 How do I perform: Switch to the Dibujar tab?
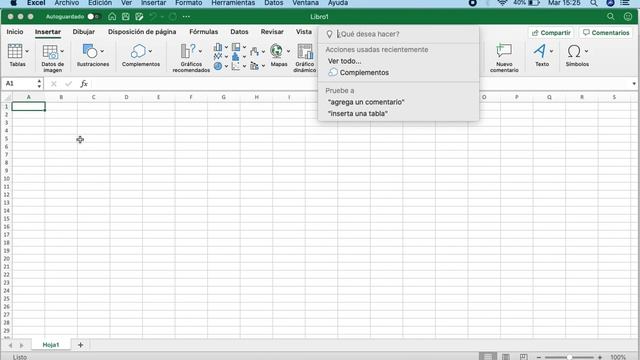tap(84, 32)
